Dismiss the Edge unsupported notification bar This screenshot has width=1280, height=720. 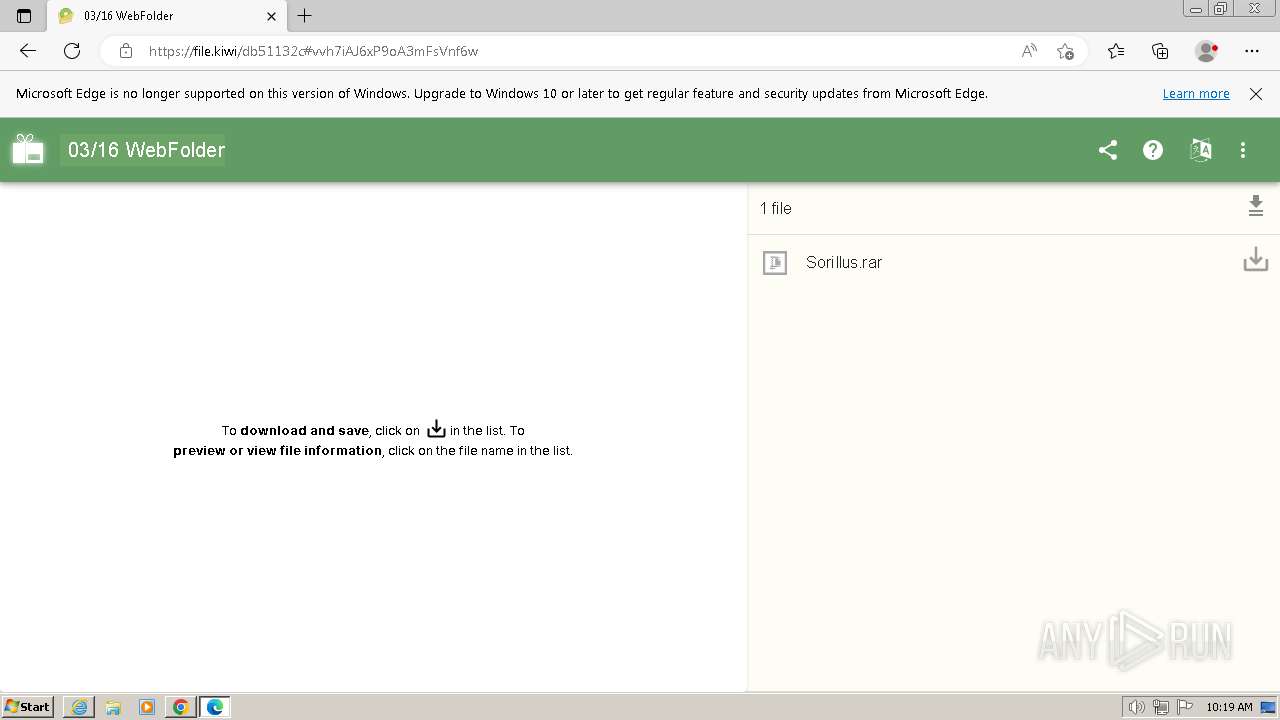1256,94
